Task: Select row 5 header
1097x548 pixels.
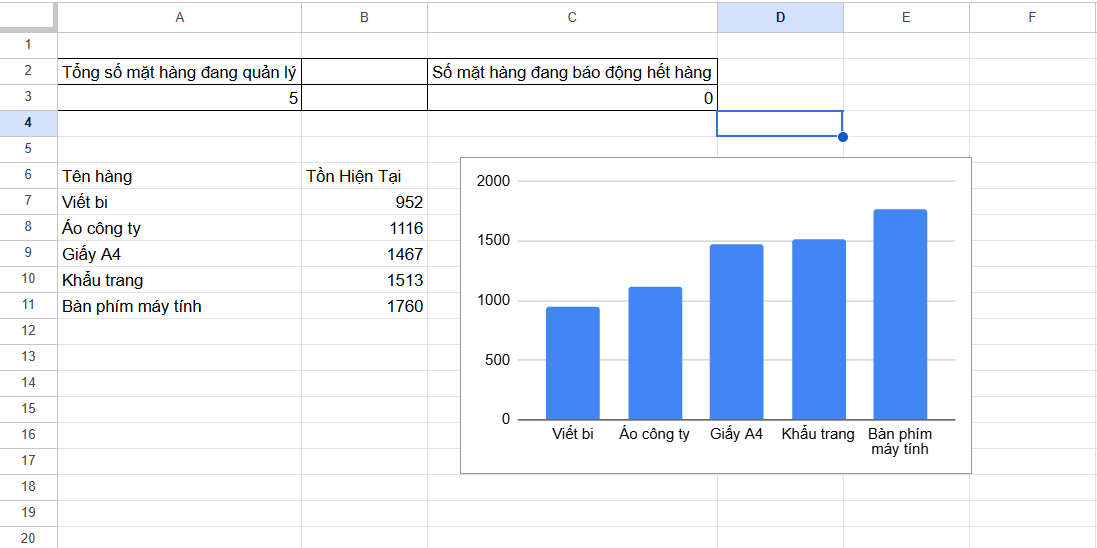Action: pyautogui.click(x=28, y=149)
